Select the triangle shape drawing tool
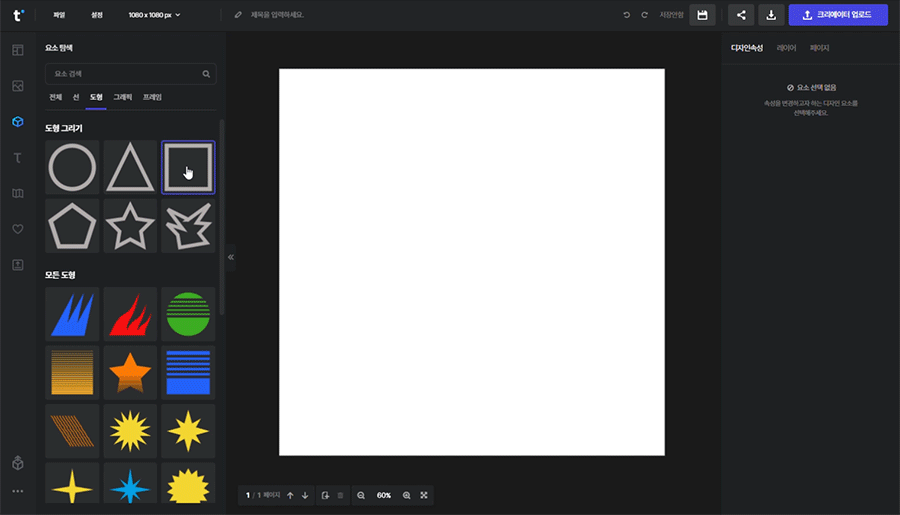900x515 pixels. 130,167
